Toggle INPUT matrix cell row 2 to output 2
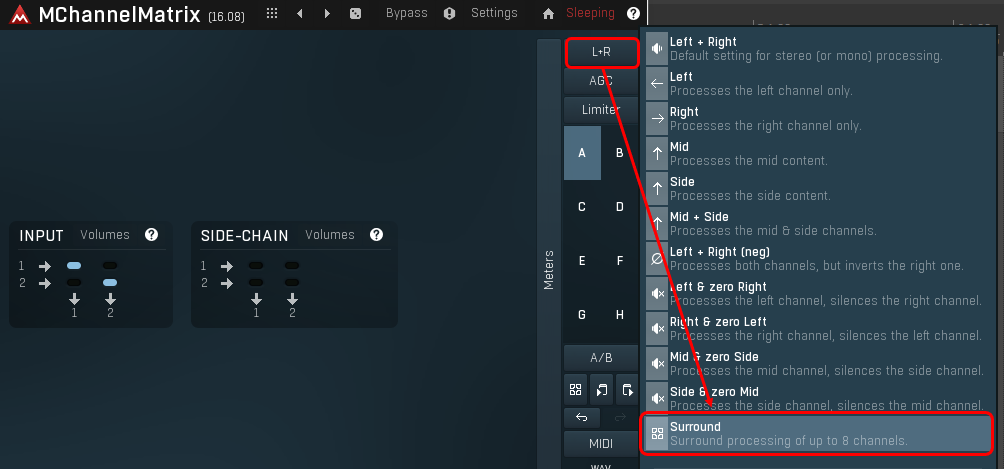The image size is (1004, 469). (x=110, y=283)
